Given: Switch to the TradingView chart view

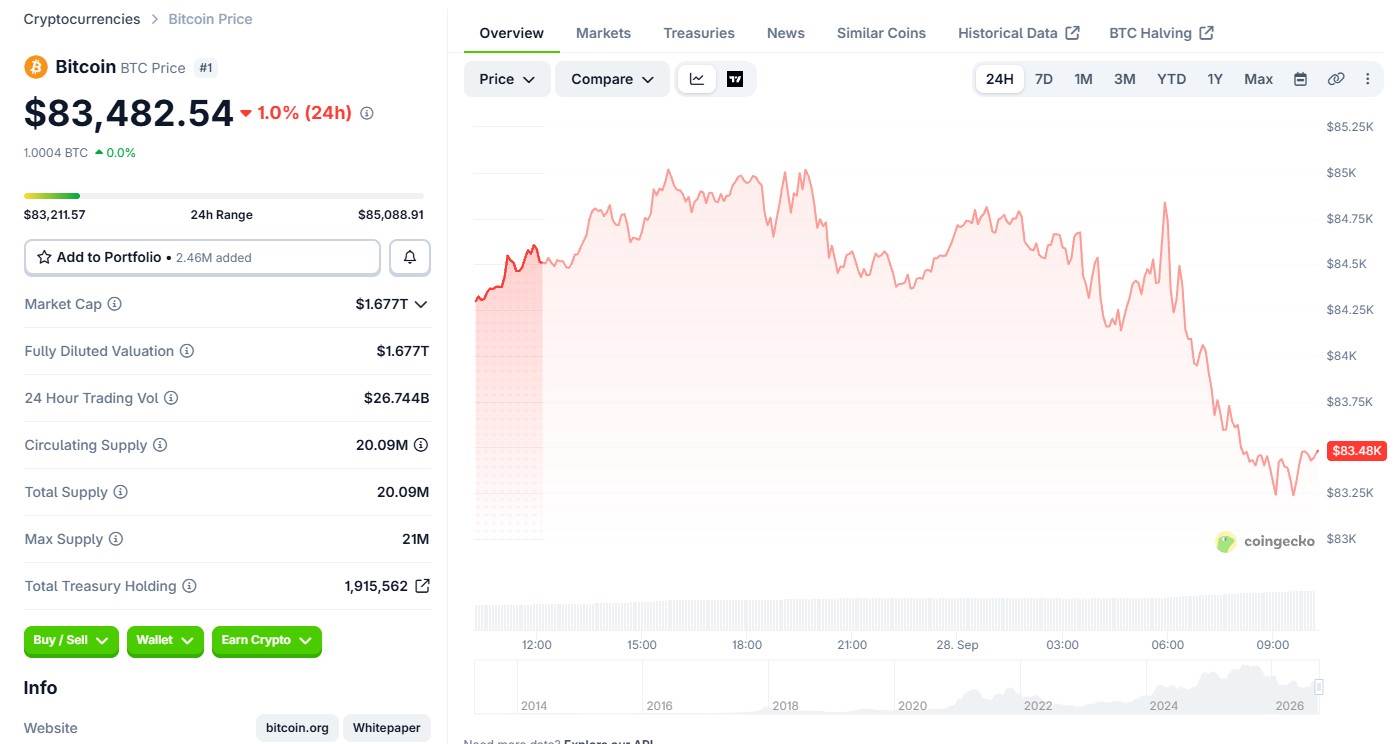Looking at the screenshot, I should click(x=735, y=79).
